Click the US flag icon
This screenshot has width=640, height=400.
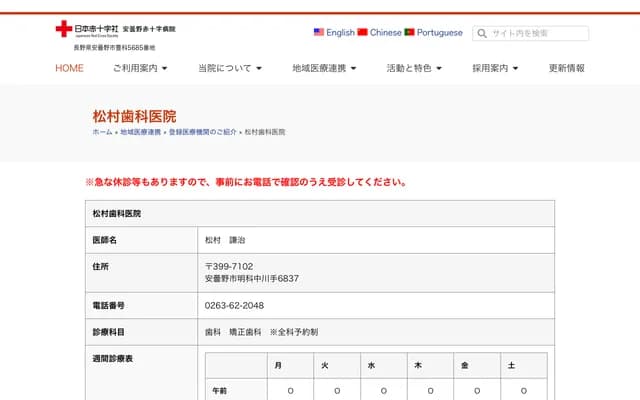click(x=319, y=33)
